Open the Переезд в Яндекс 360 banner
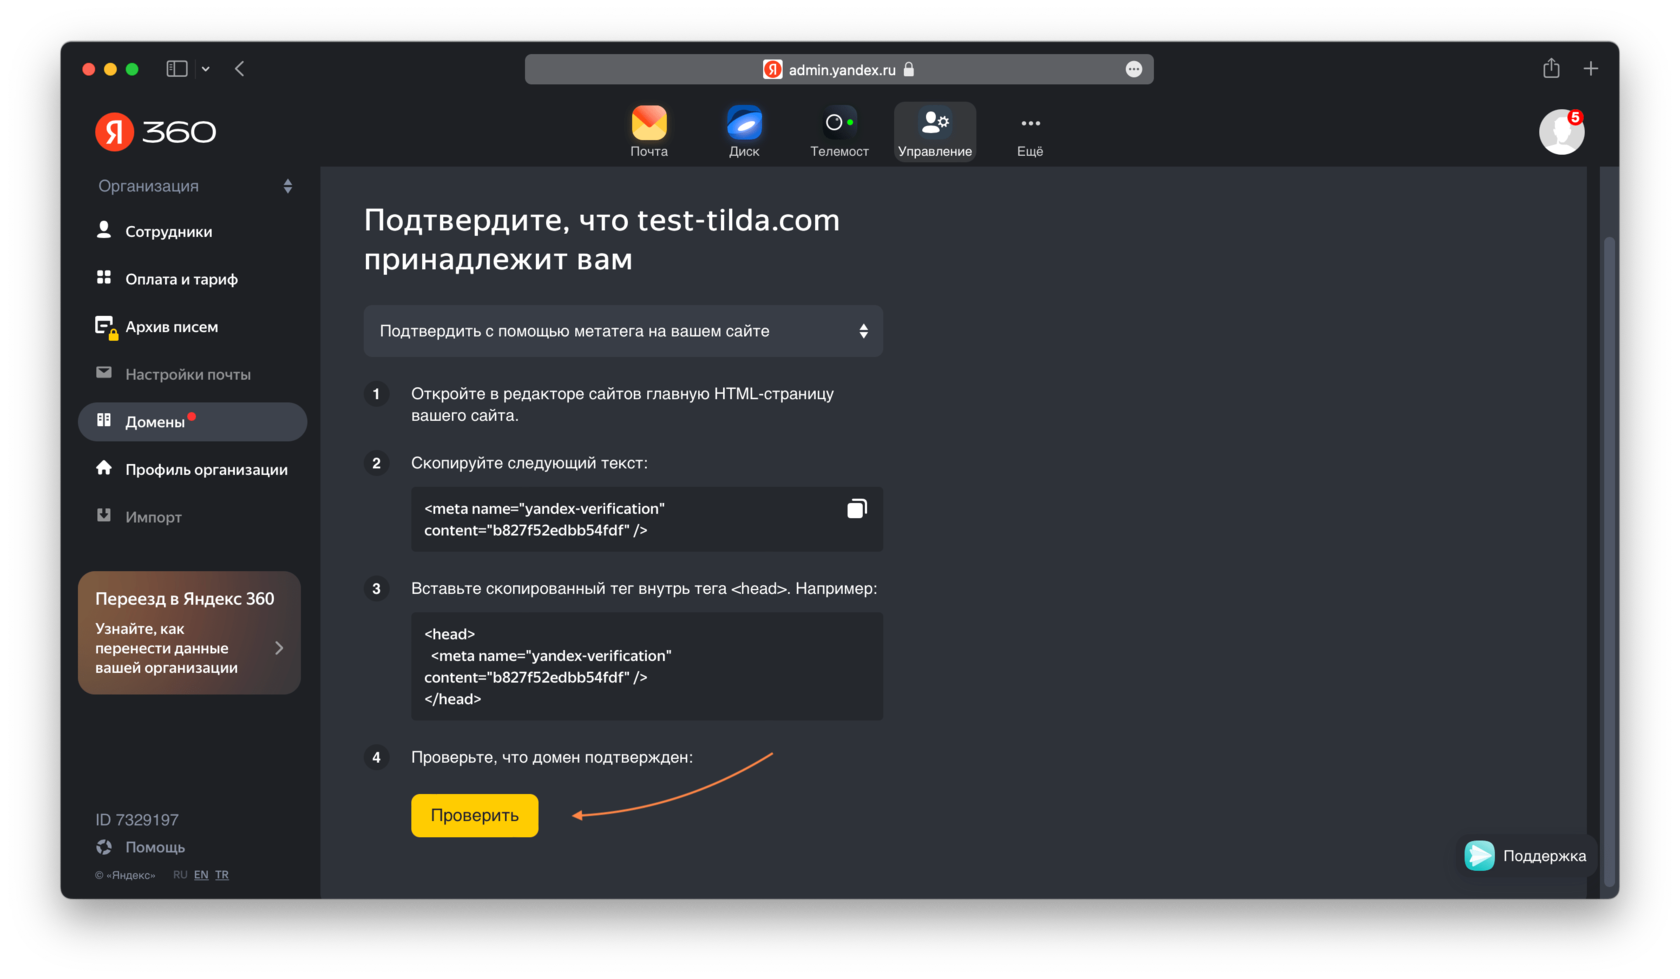 189,633
